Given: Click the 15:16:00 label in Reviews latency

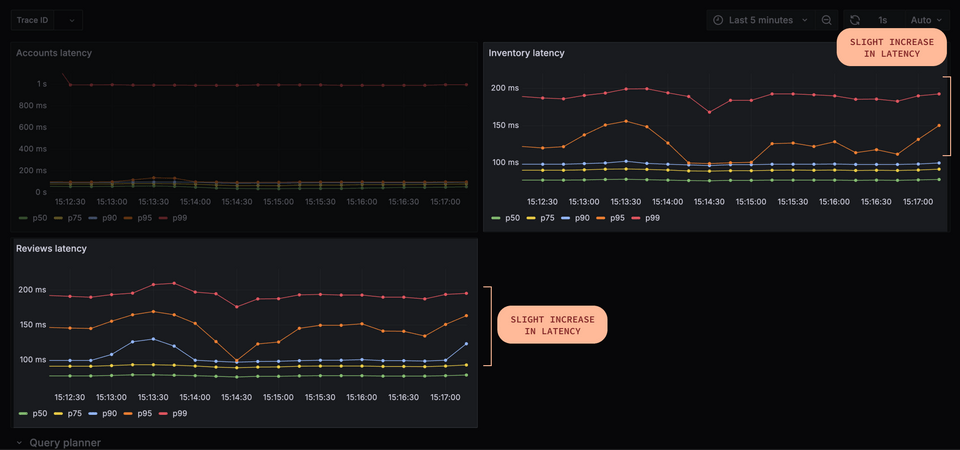Looking at the screenshot, I should tap(362, 397).
